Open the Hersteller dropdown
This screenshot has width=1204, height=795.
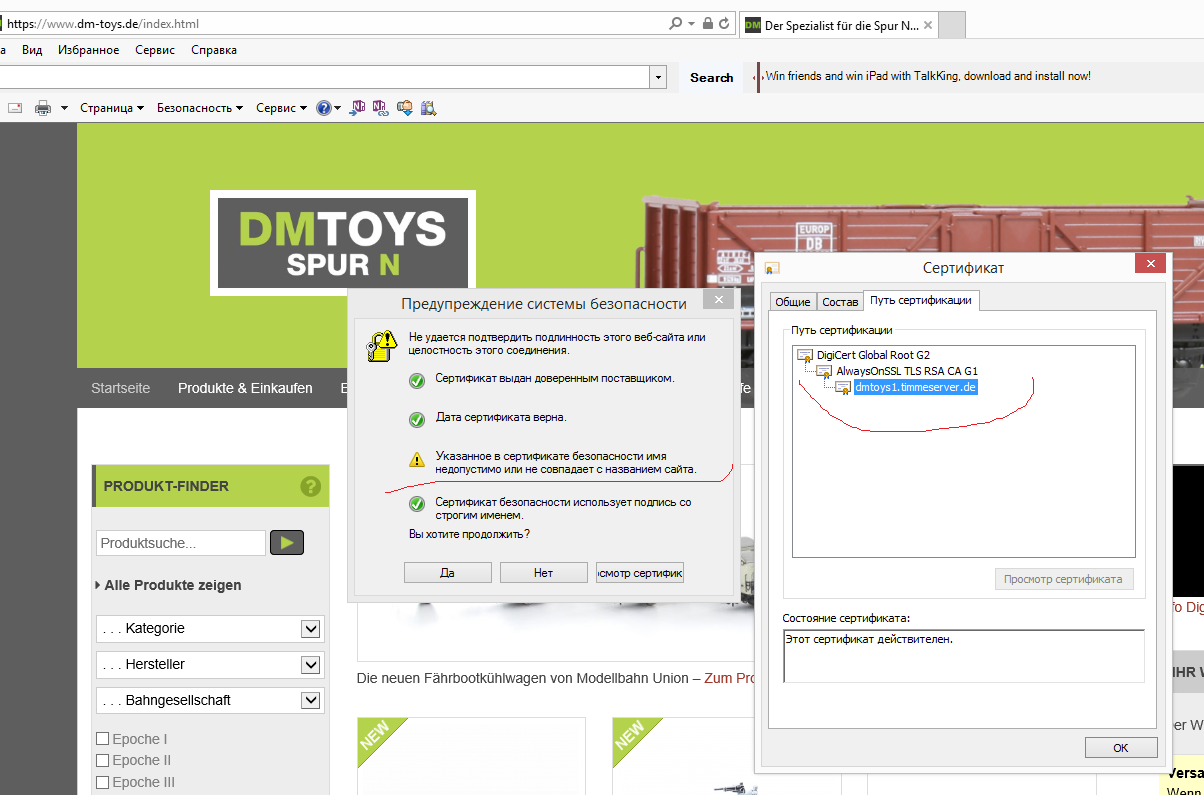click(x=209, y=665)
